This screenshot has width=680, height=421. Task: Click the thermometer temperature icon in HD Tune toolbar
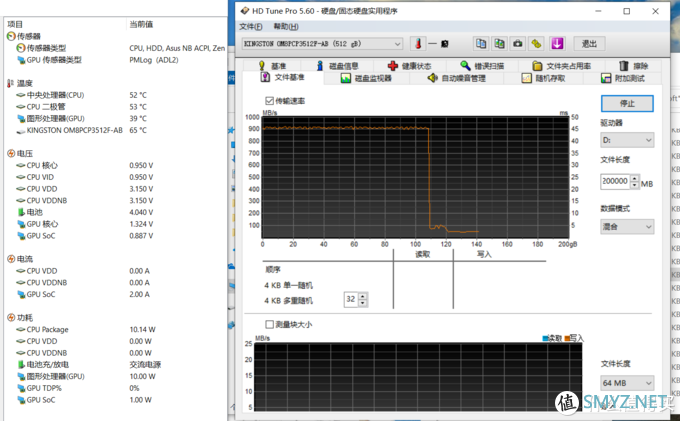coord(418,44)
